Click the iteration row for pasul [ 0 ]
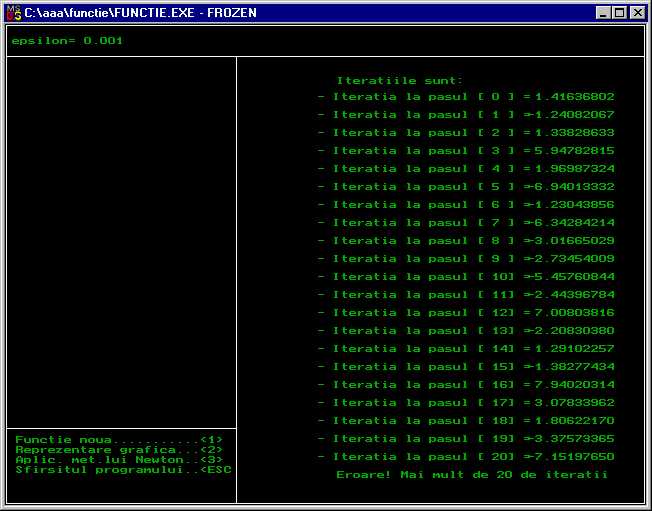652x511 pixels. (466, 97)
